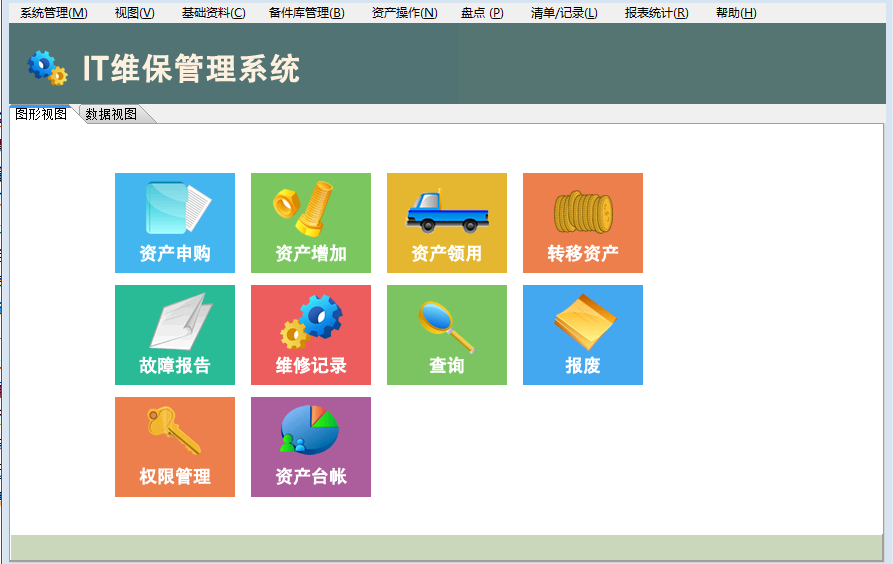Open 资产领用 blue truck tile

(x=447, y=223)
